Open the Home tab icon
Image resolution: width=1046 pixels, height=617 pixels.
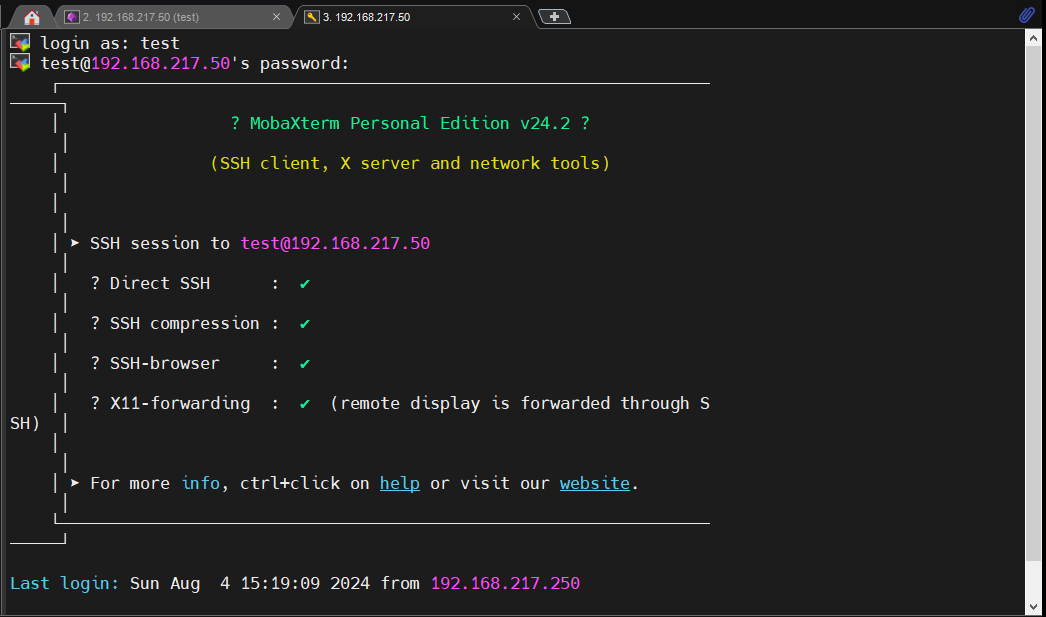click(31, 17)
